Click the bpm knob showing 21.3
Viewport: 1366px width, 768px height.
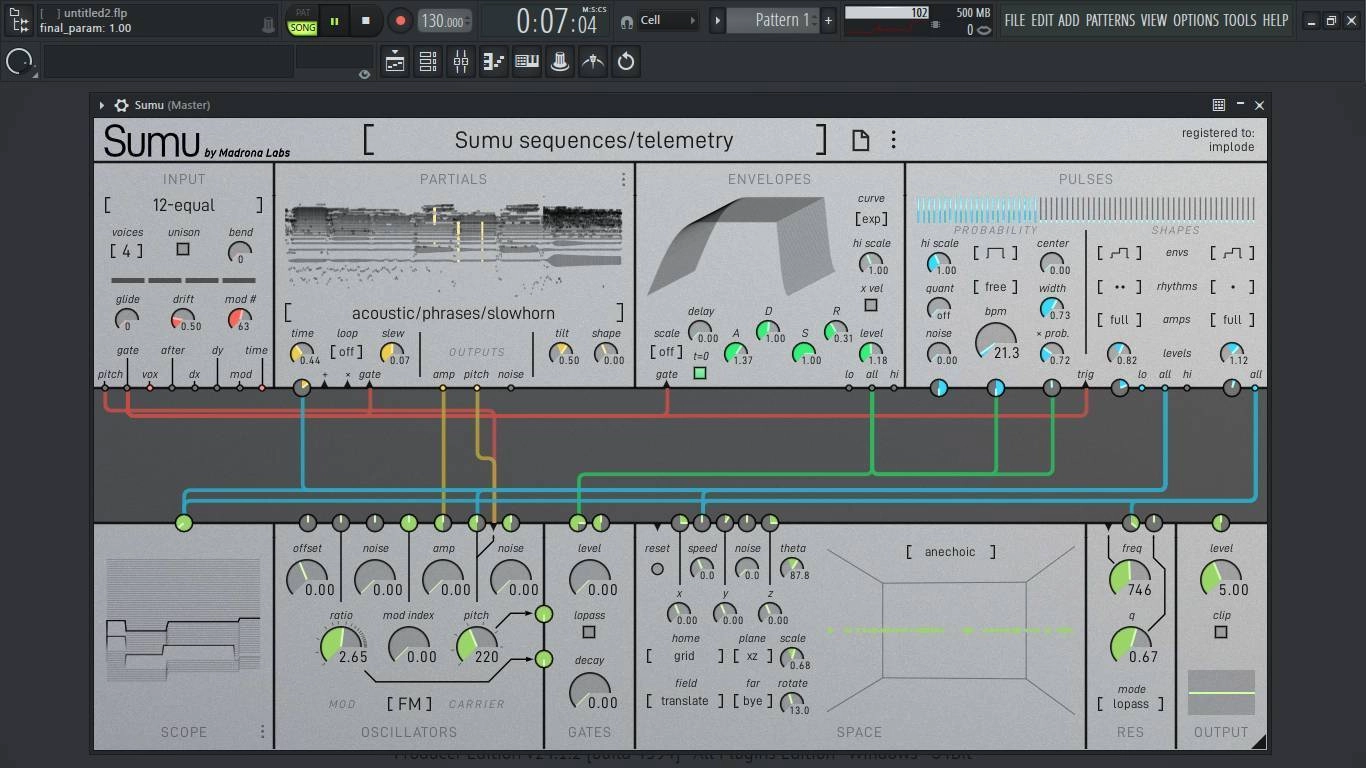tap(996, 343)
